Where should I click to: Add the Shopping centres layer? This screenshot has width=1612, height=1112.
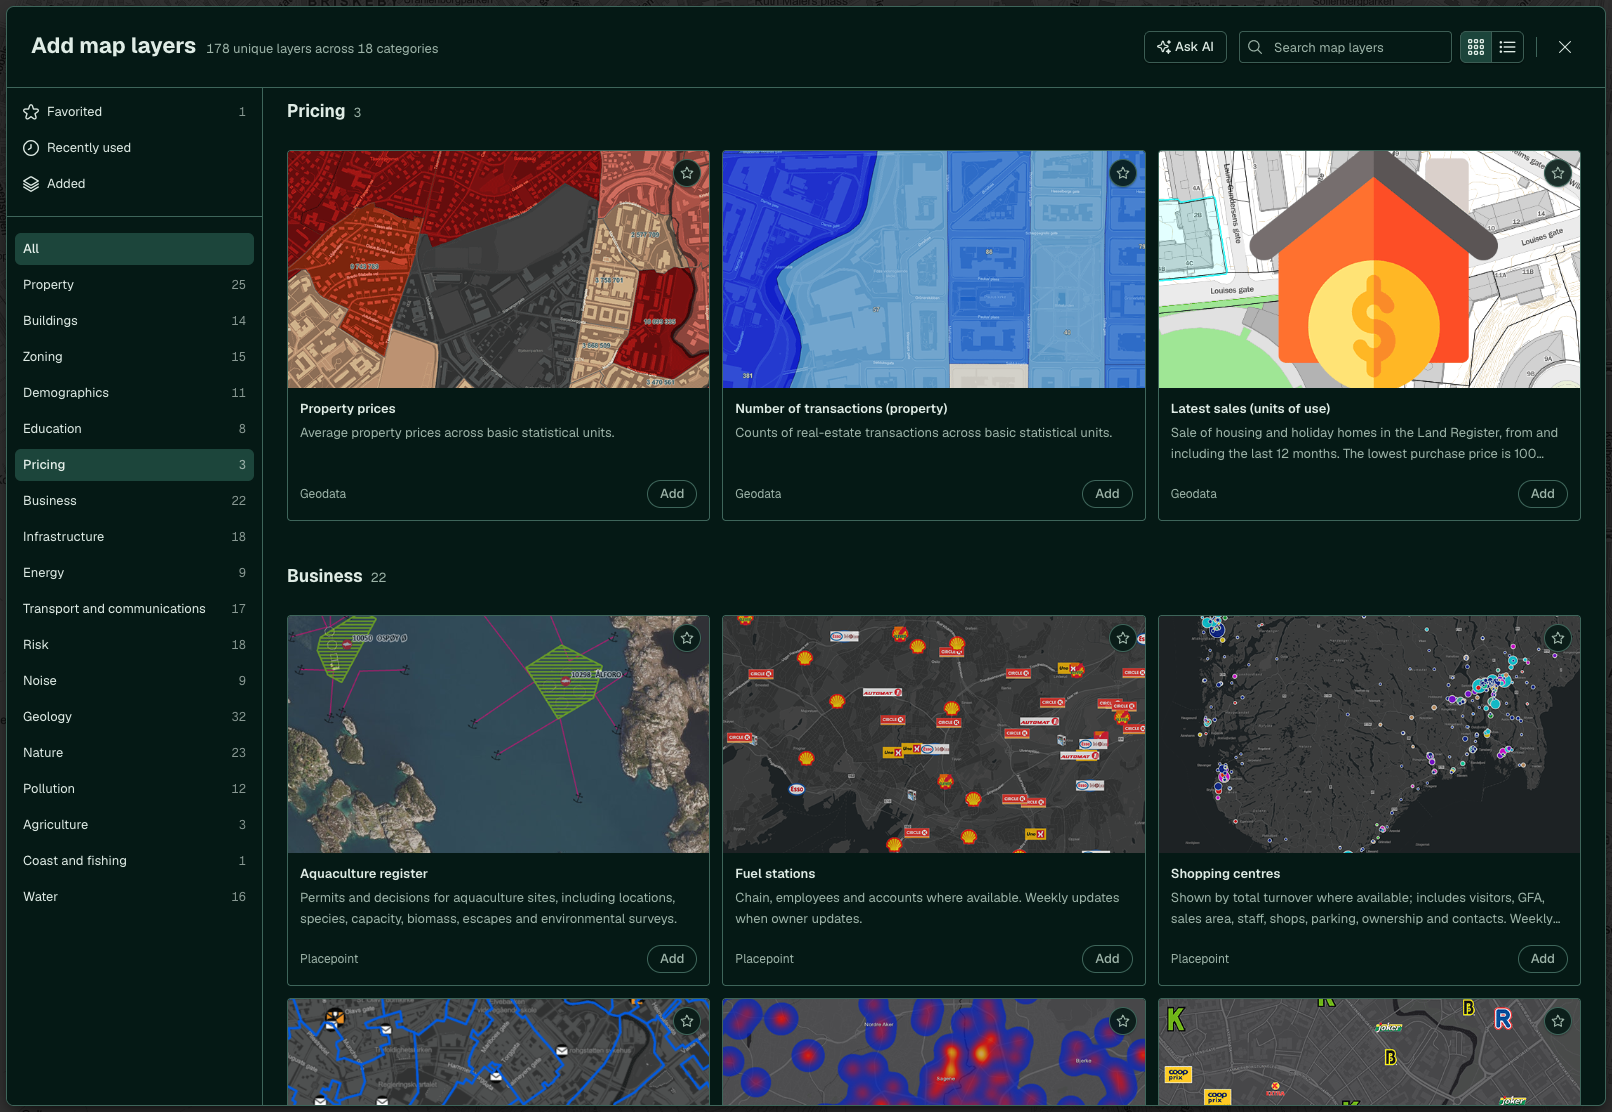point(1543,959)
